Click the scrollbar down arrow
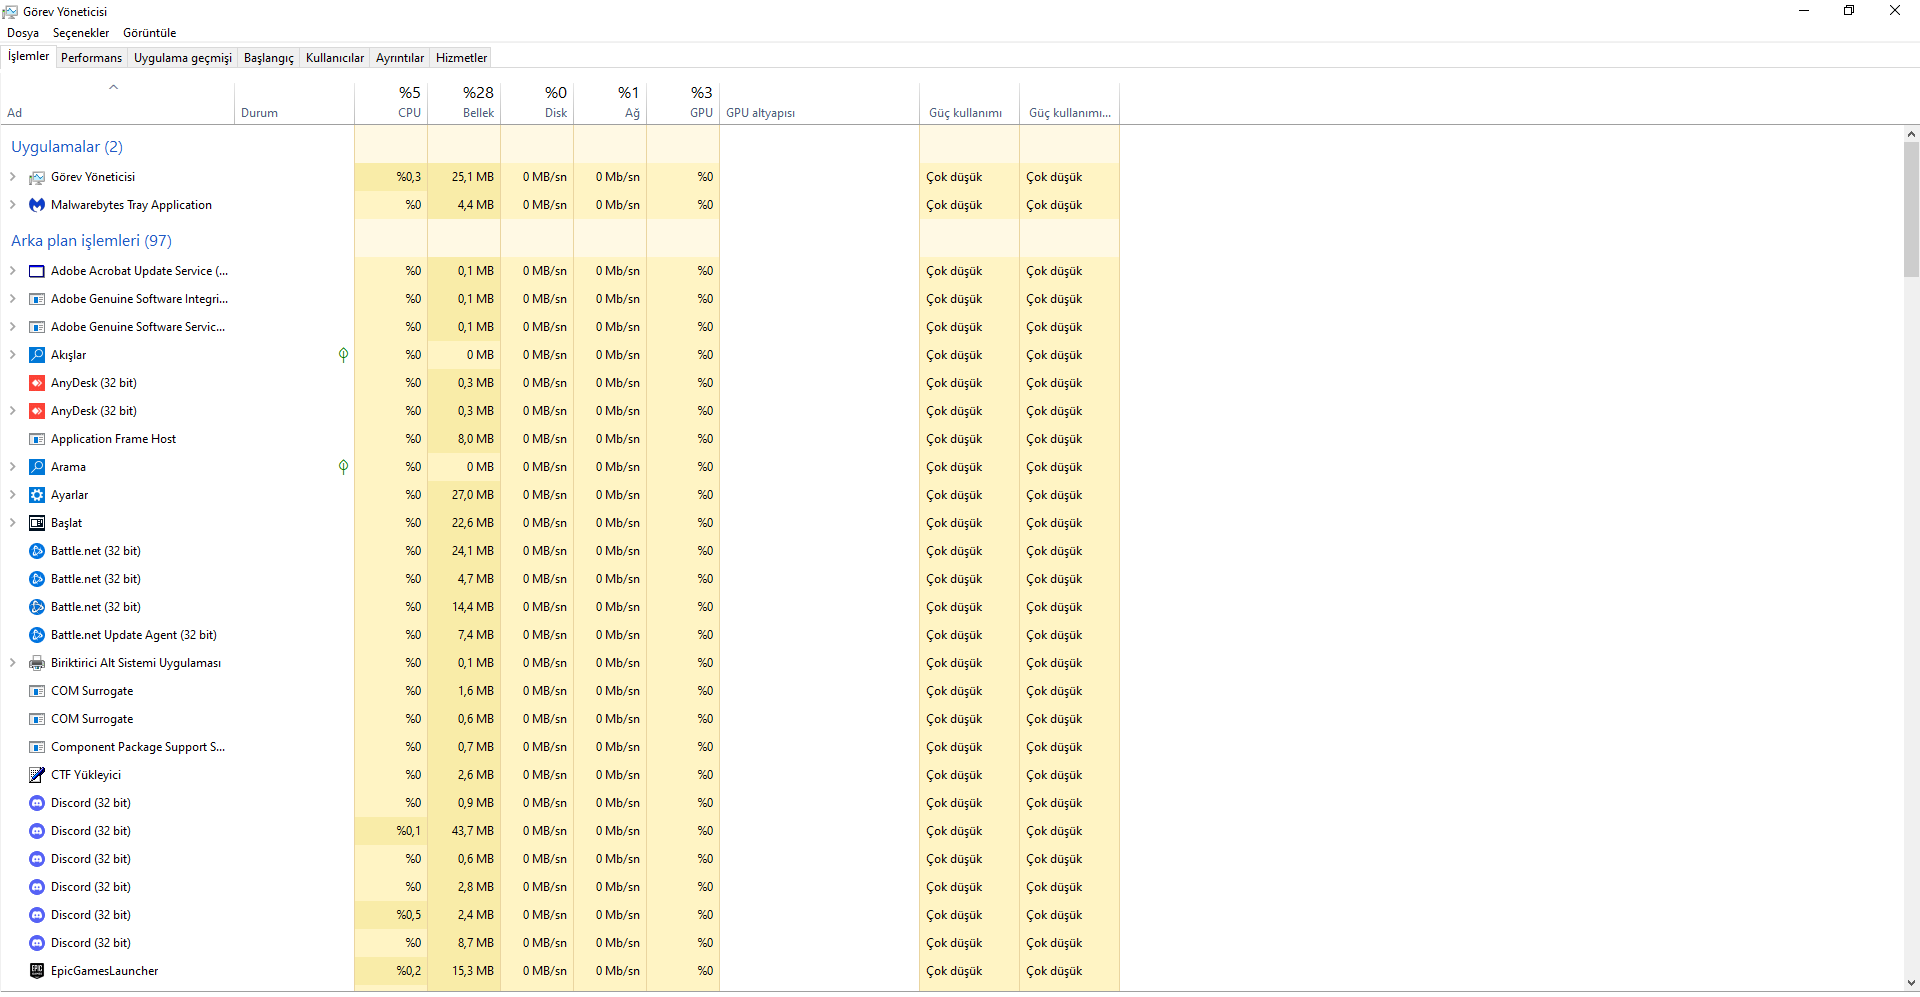 pyautogui.click(x=1911, y=983)
